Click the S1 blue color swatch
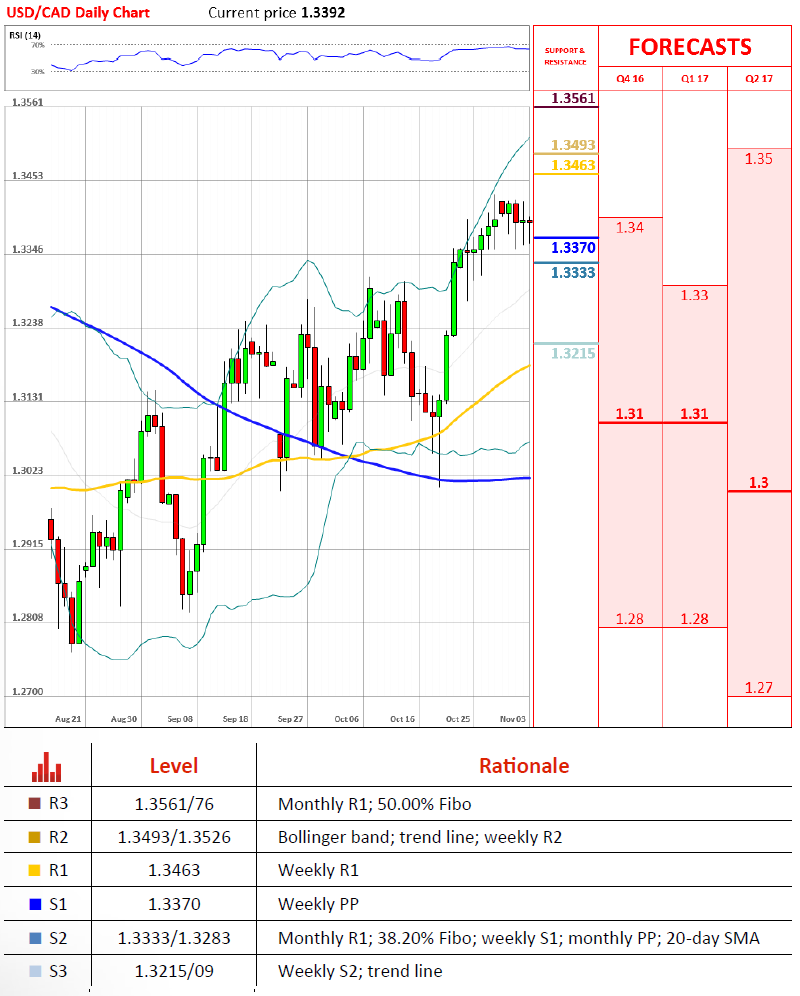Screen dimensions: 800x996 pos(35,904)
